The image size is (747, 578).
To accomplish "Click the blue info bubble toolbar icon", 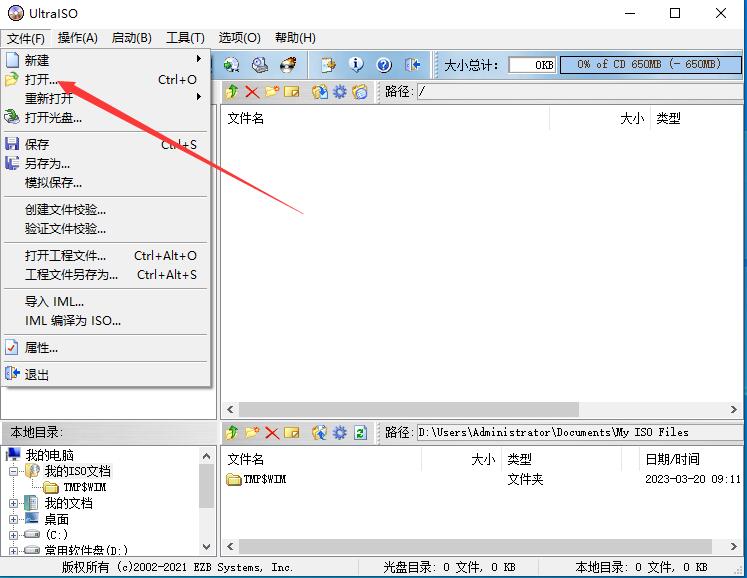I will point(356,64).
